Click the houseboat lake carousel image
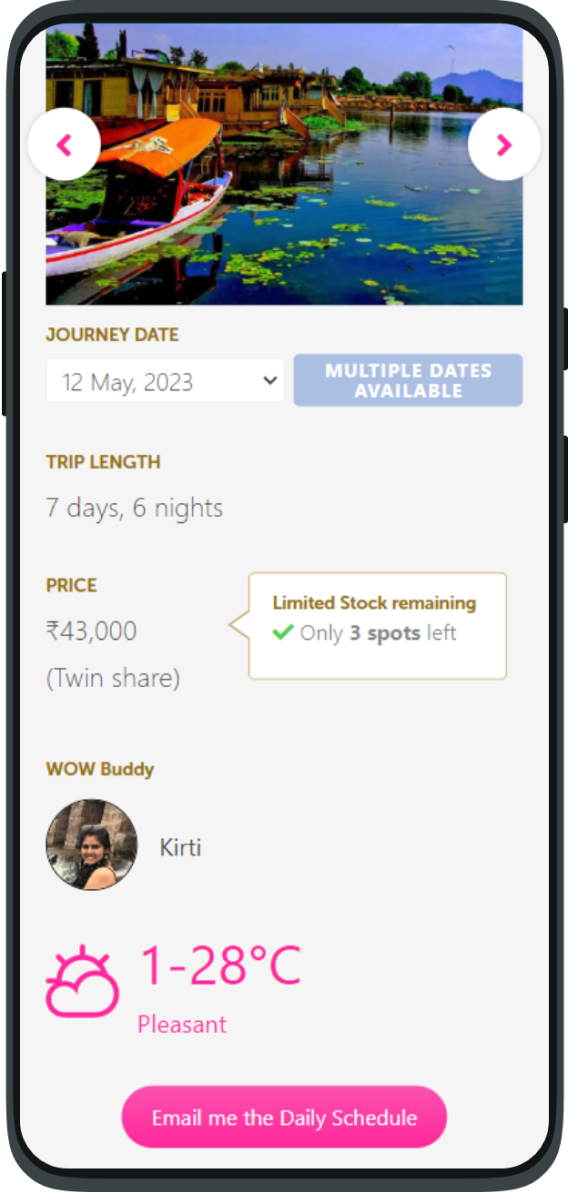The height and width of the screenshot is (1192, 568). pos(284,164)
